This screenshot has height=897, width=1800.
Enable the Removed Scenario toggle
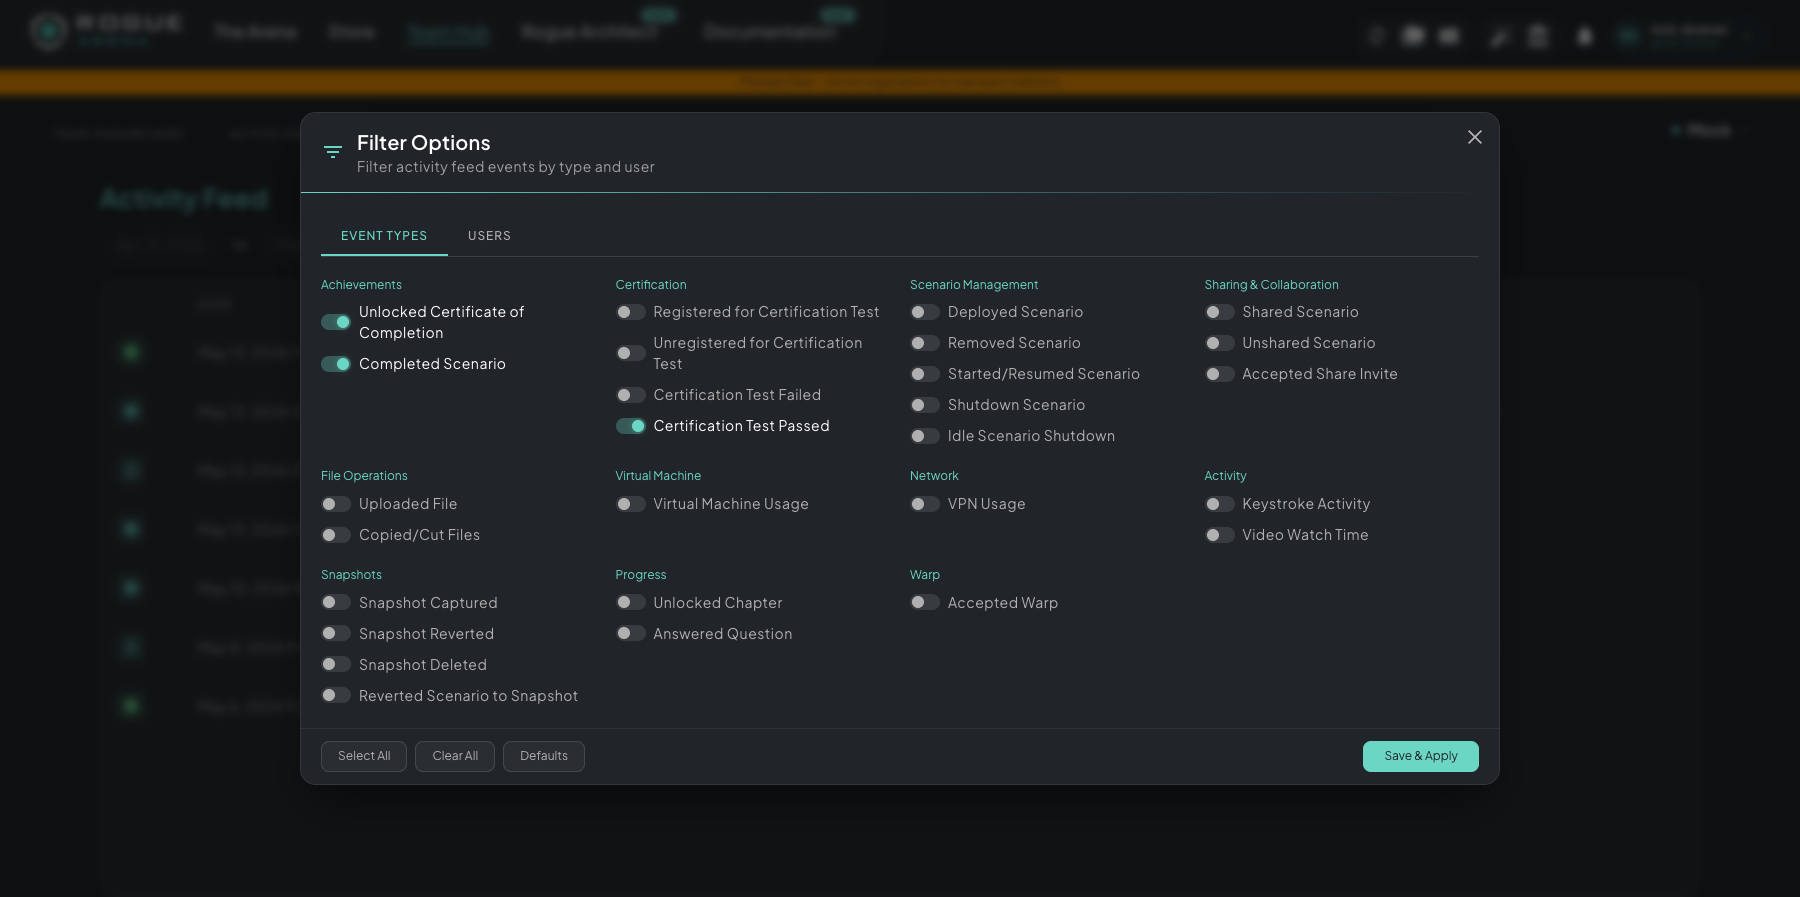coord(925,343)
